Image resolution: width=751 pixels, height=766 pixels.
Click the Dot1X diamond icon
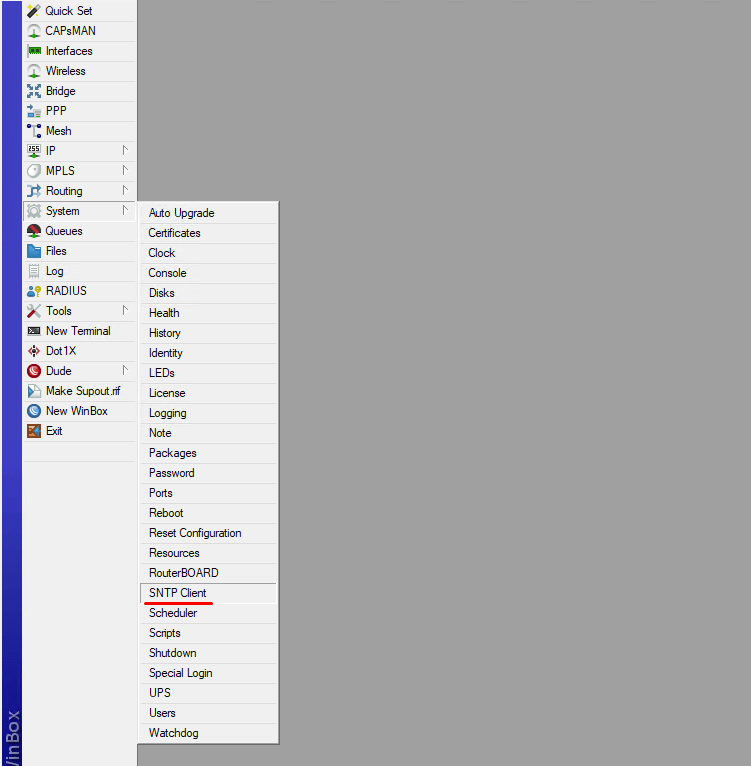(34, 351)
